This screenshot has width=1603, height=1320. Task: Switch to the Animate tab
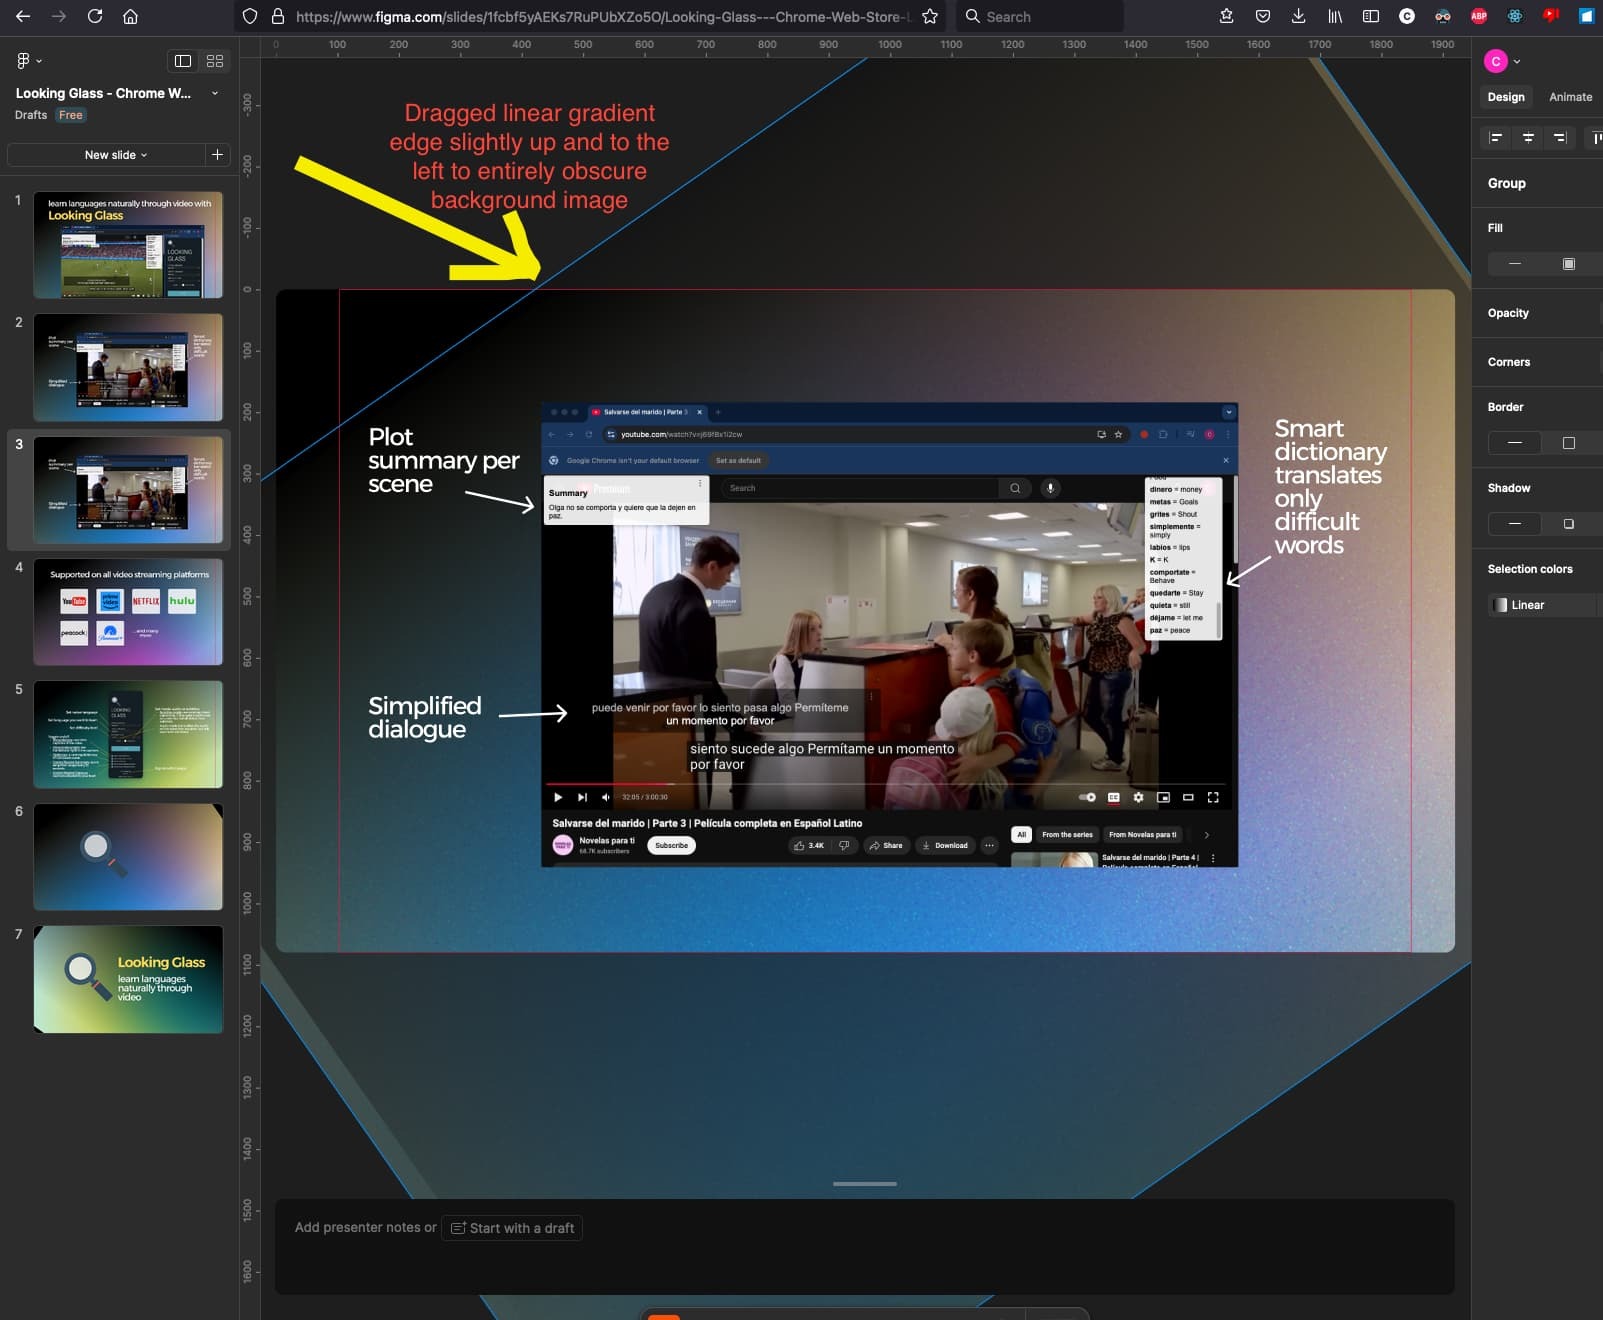coord(1570,97)
